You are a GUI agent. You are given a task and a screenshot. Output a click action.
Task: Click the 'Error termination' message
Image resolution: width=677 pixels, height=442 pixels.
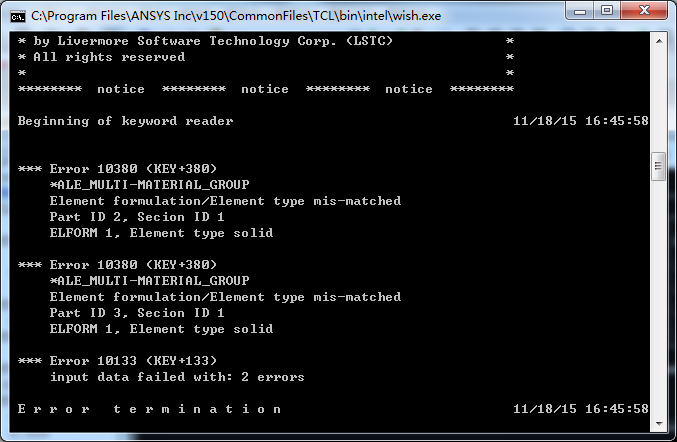[150, 409]
